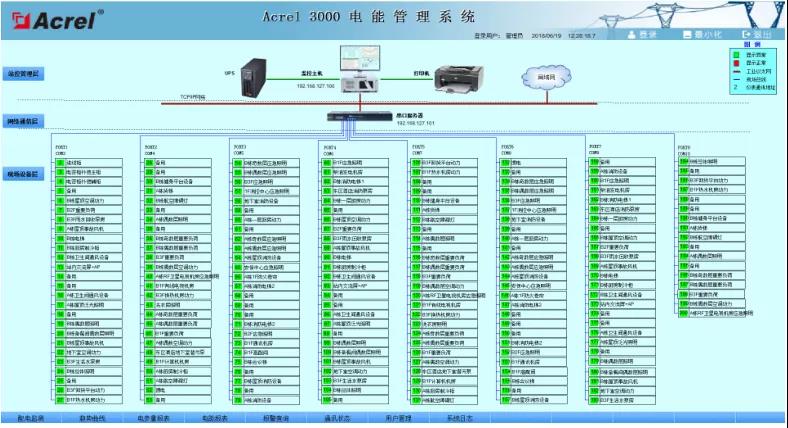The image size is (788, 428).
Task: Click the green swatch in the legend
Action: 737,55
